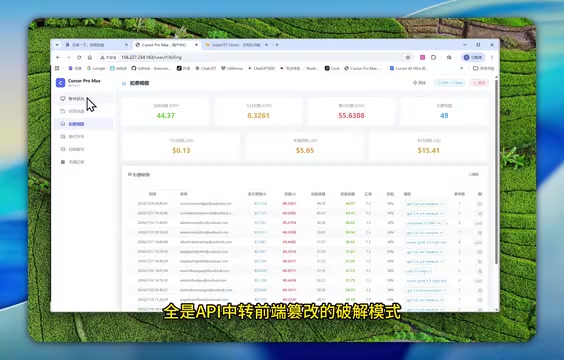Viewport: 564px width, 360px height.
Task: Reload the current page
Action: [79, 57]
